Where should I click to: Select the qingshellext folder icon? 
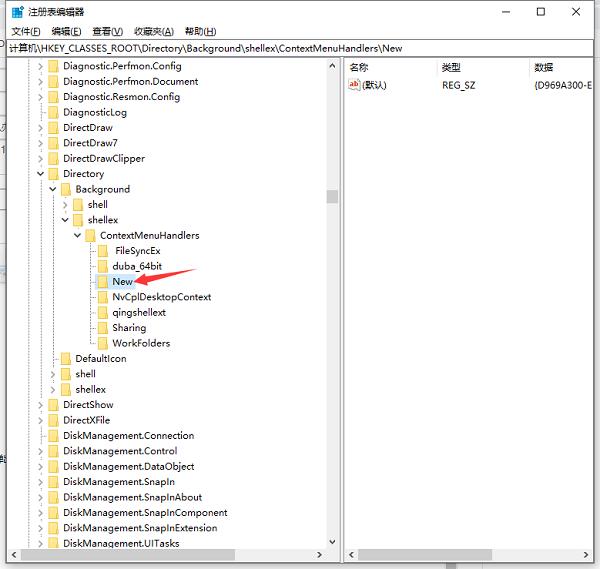pyautogui.click(x=103, y=313)
